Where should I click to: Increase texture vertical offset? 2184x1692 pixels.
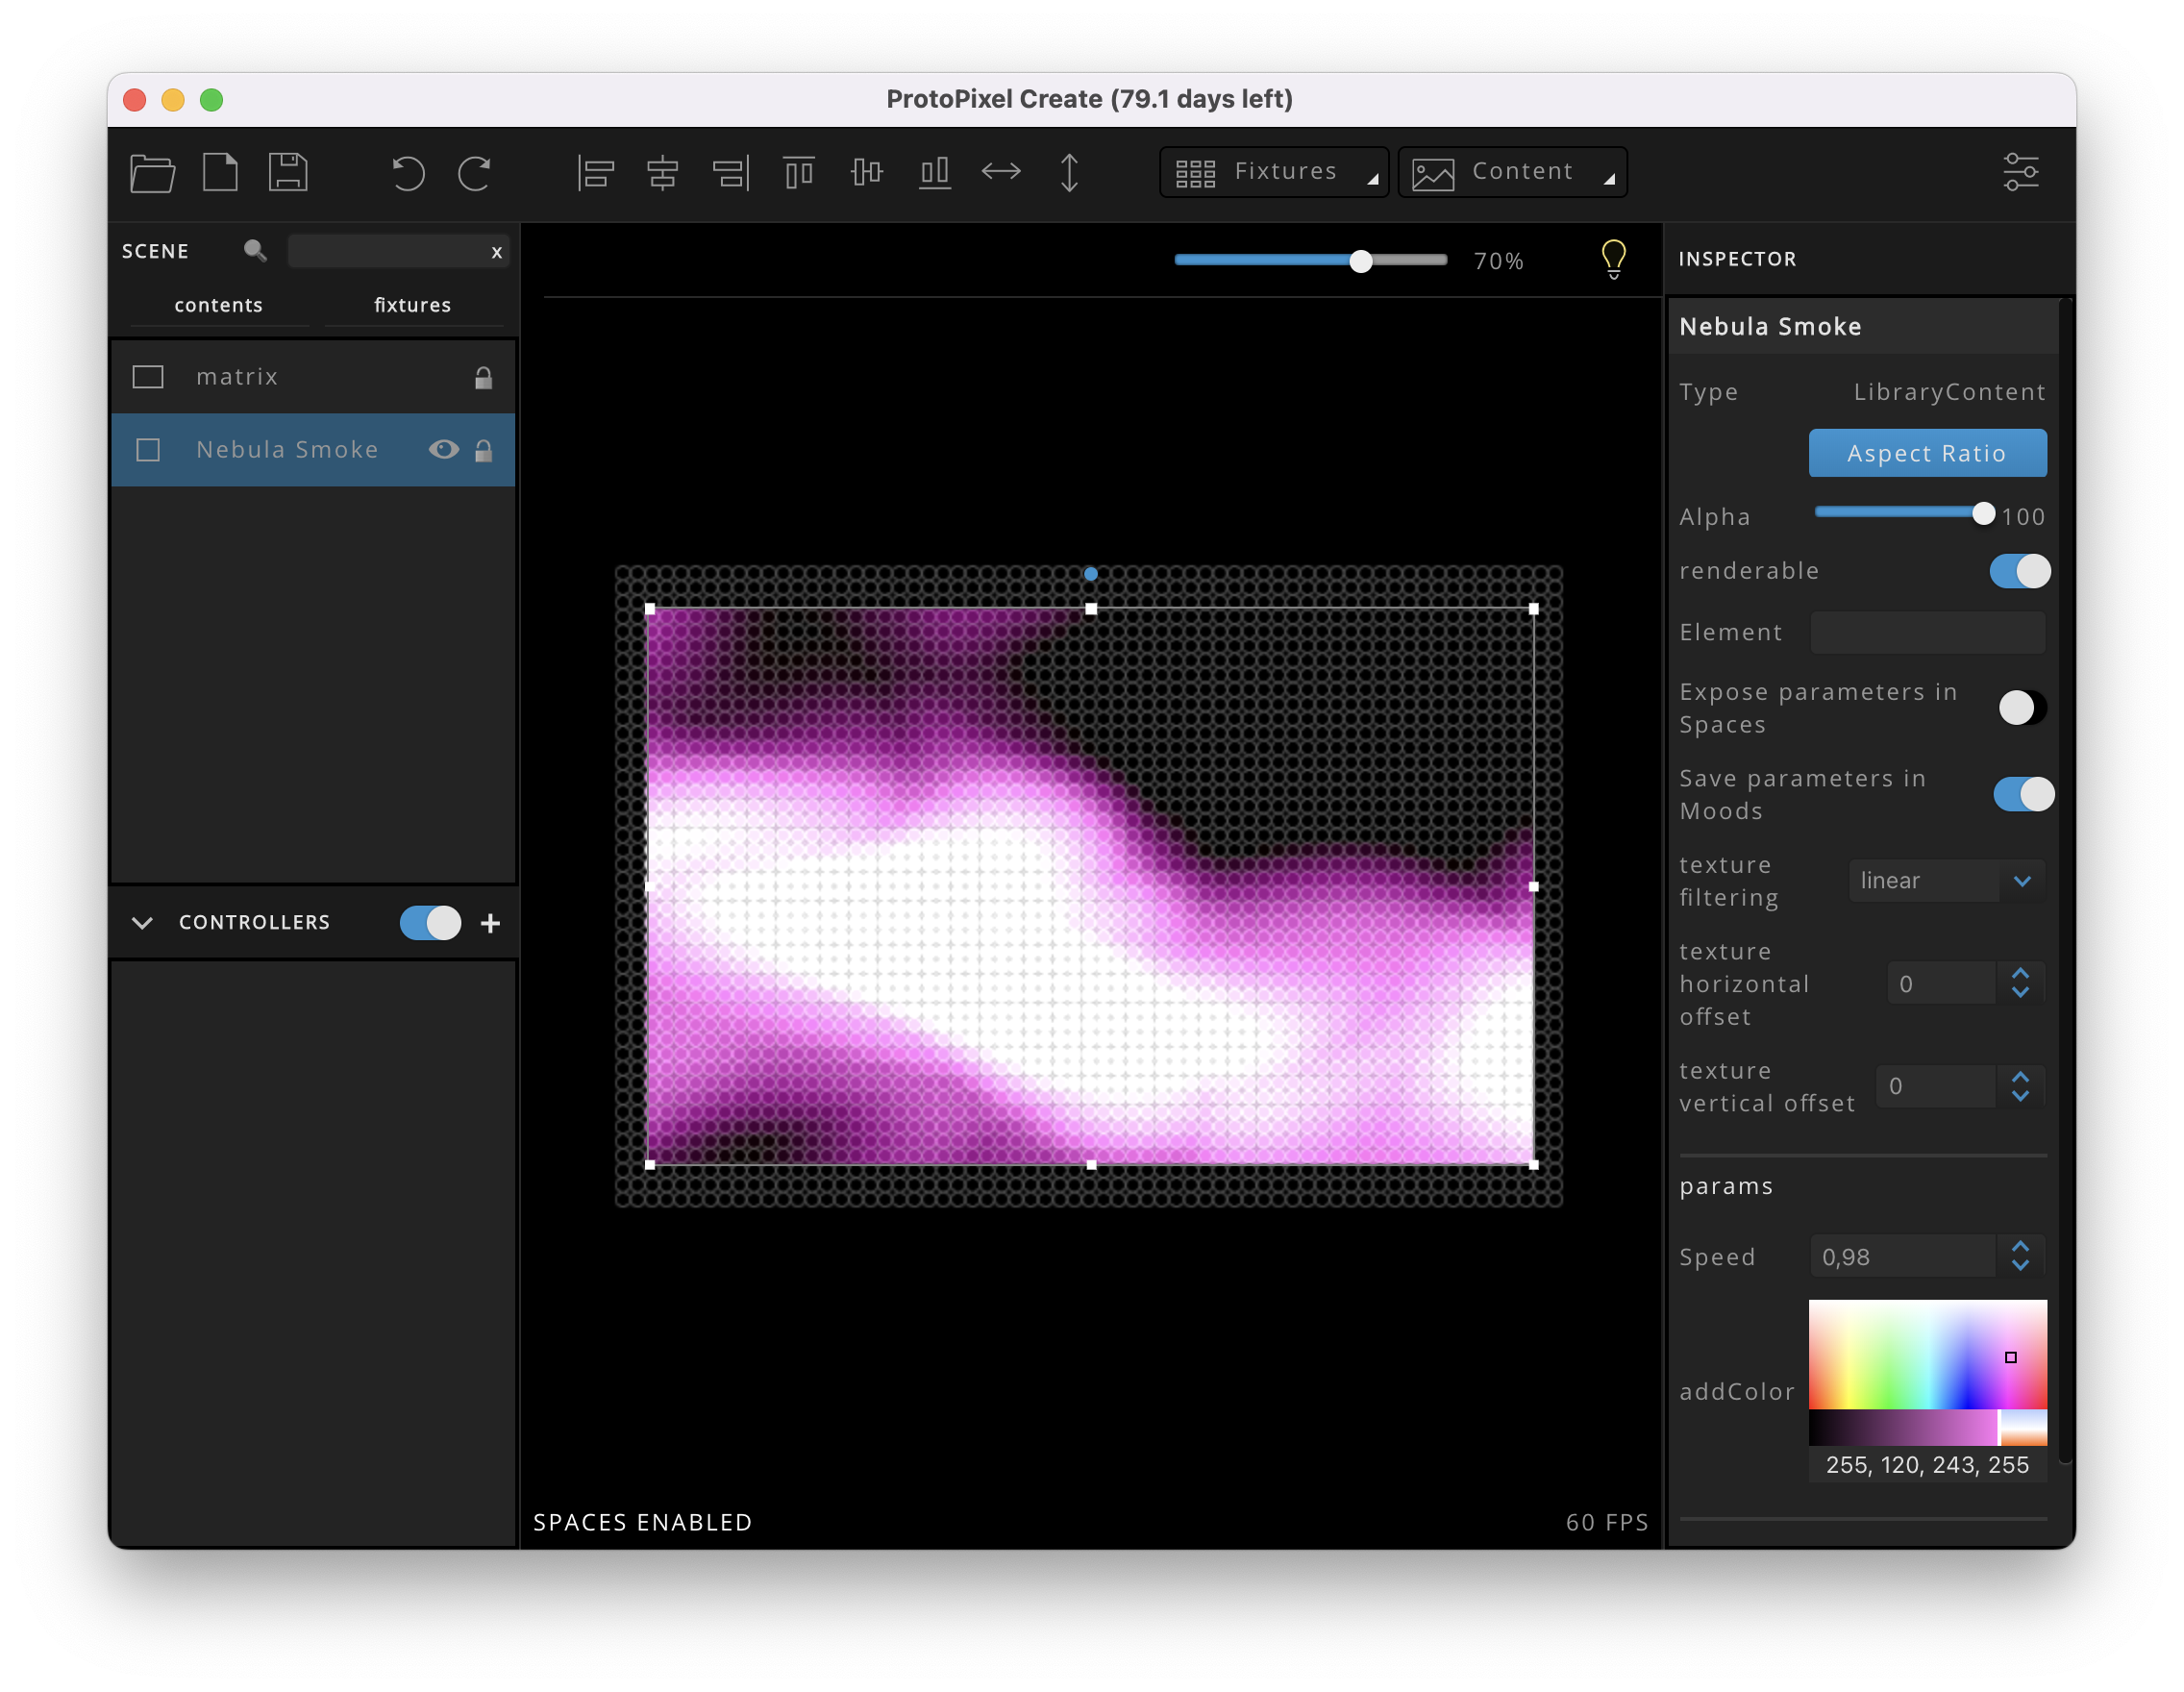pos(2020,1076)
